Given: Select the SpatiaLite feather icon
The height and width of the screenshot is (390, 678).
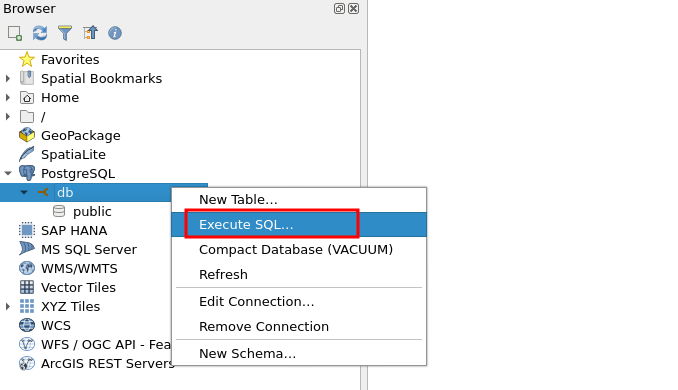Looking at the screenshot, I should (x=27, y=154).
